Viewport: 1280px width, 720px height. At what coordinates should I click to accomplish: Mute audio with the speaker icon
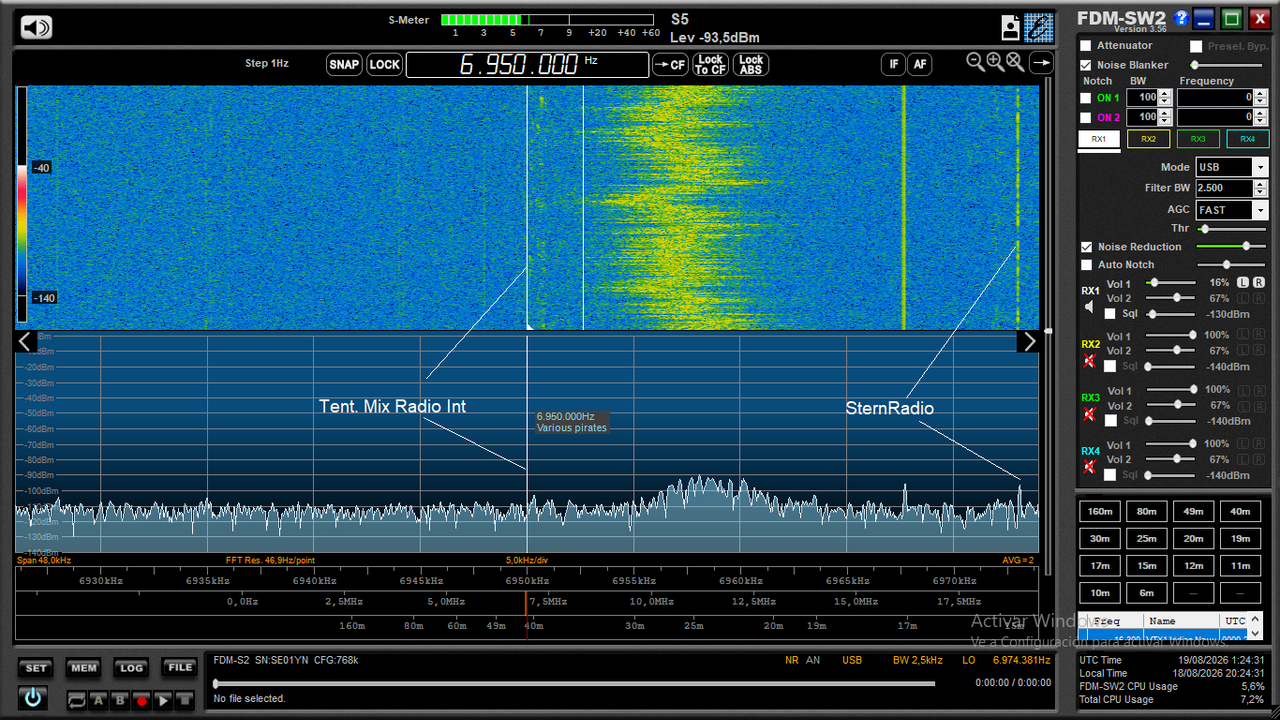coord(36,27)
